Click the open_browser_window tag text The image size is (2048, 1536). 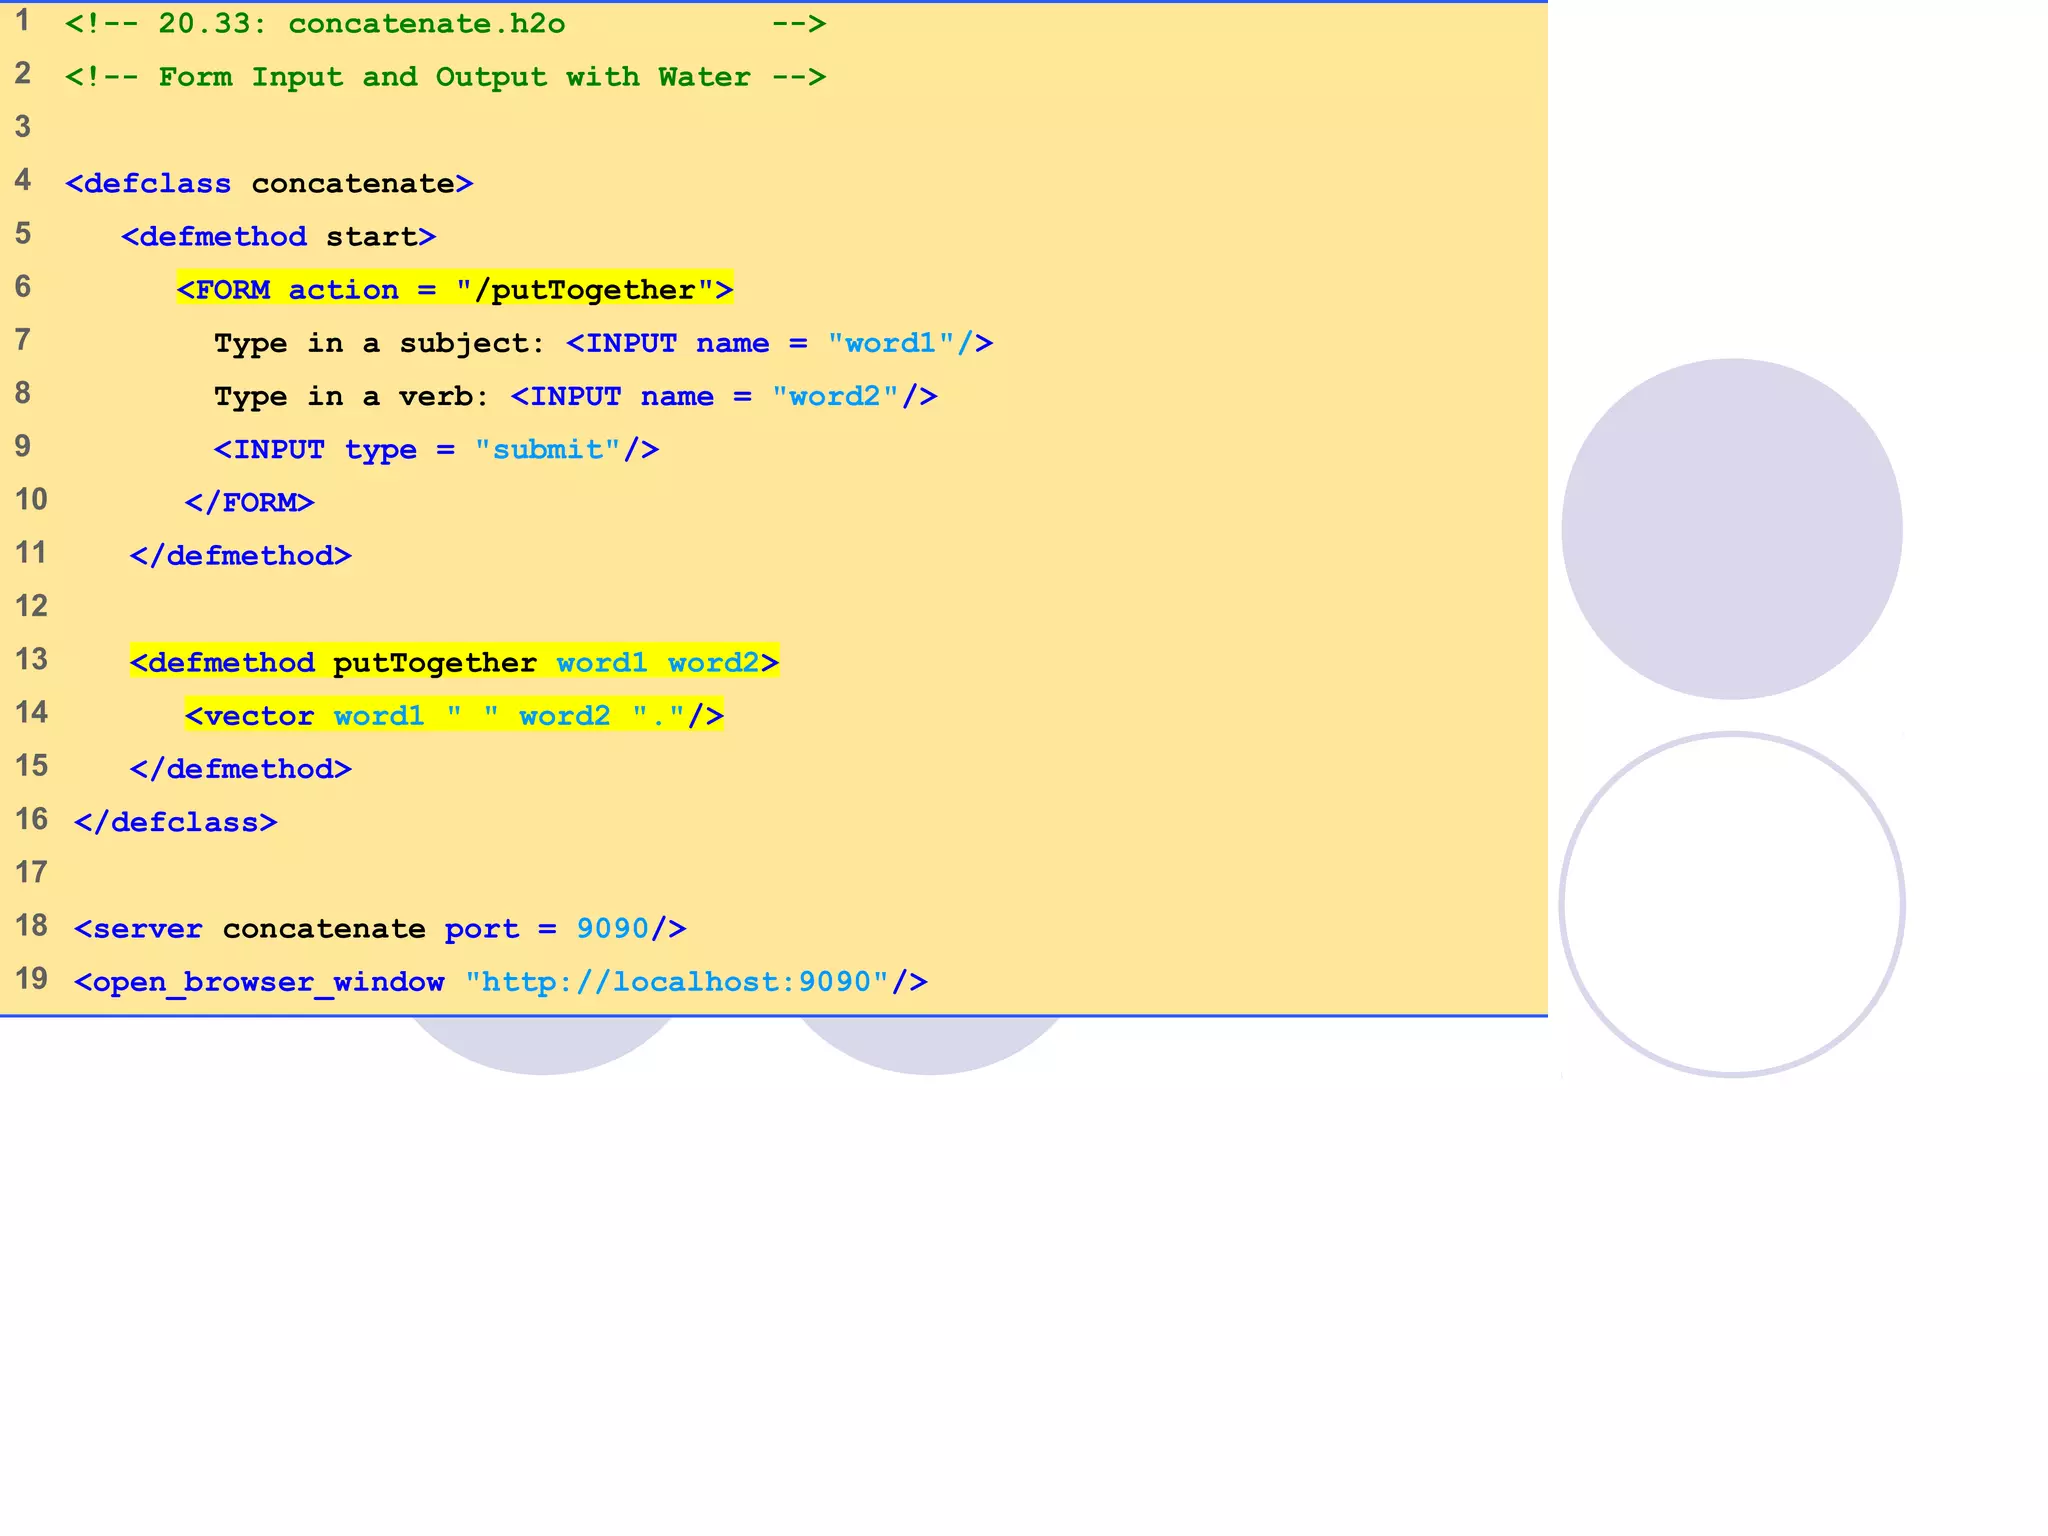(259, 982)
